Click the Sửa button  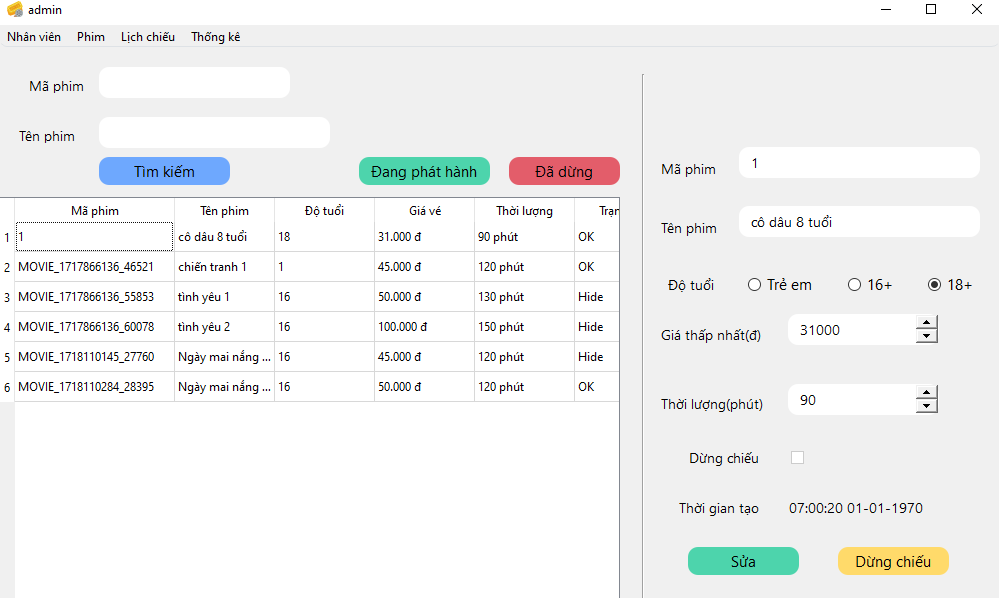tap(743, 561)
